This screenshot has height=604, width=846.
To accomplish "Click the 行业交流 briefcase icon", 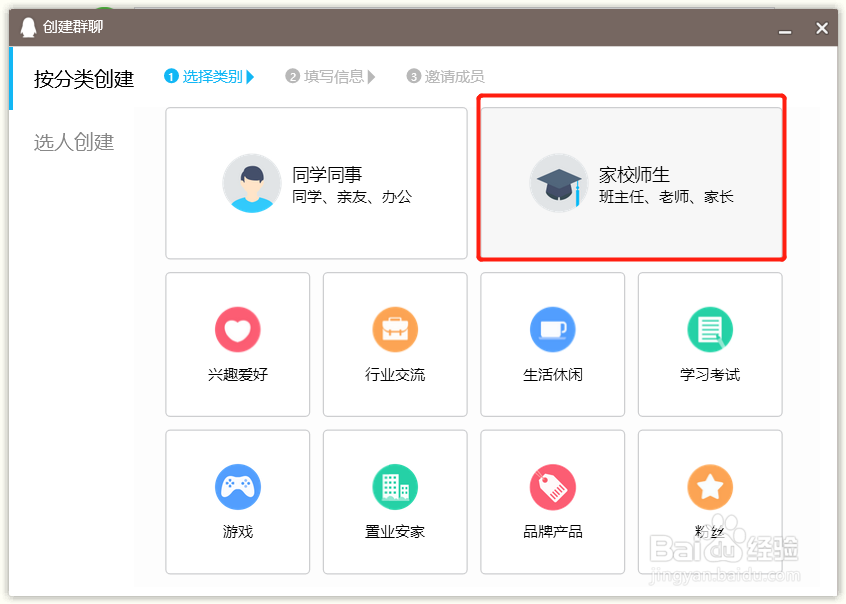I will click(394, 329).
